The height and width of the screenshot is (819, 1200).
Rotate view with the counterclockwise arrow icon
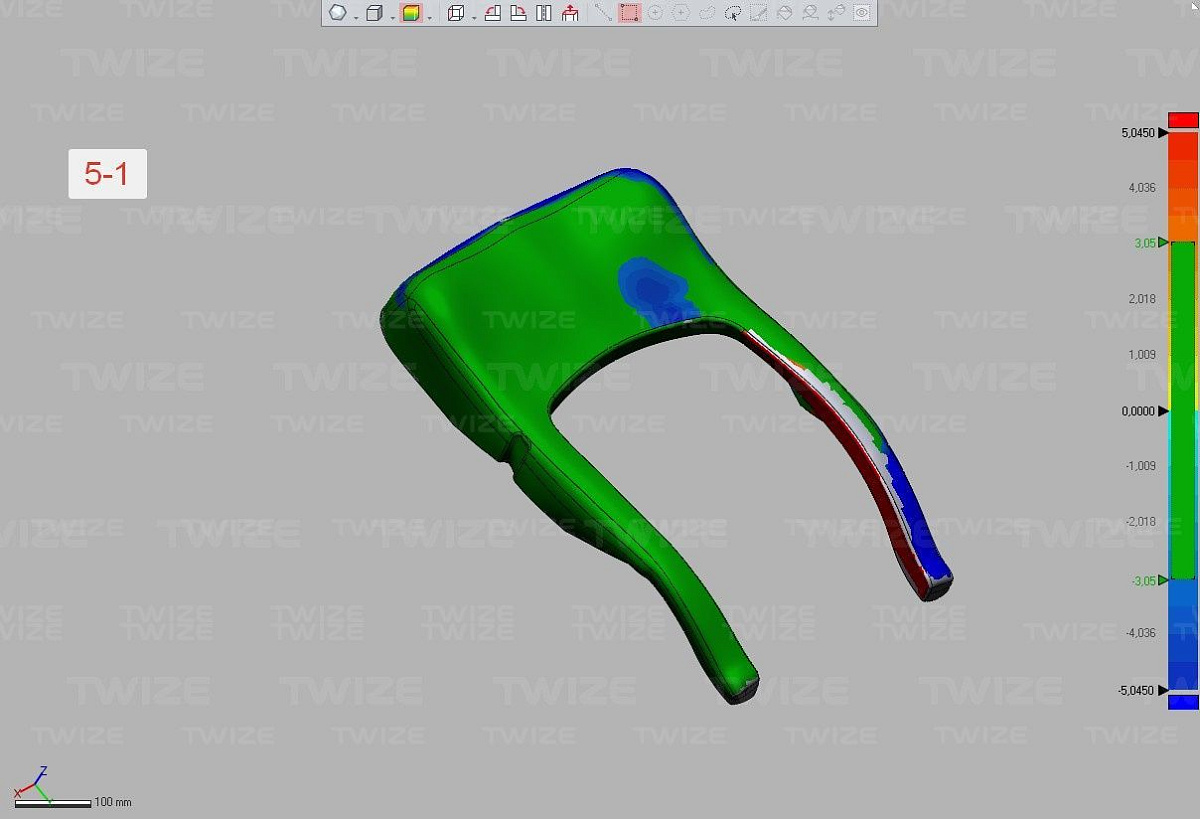point(492,13)
